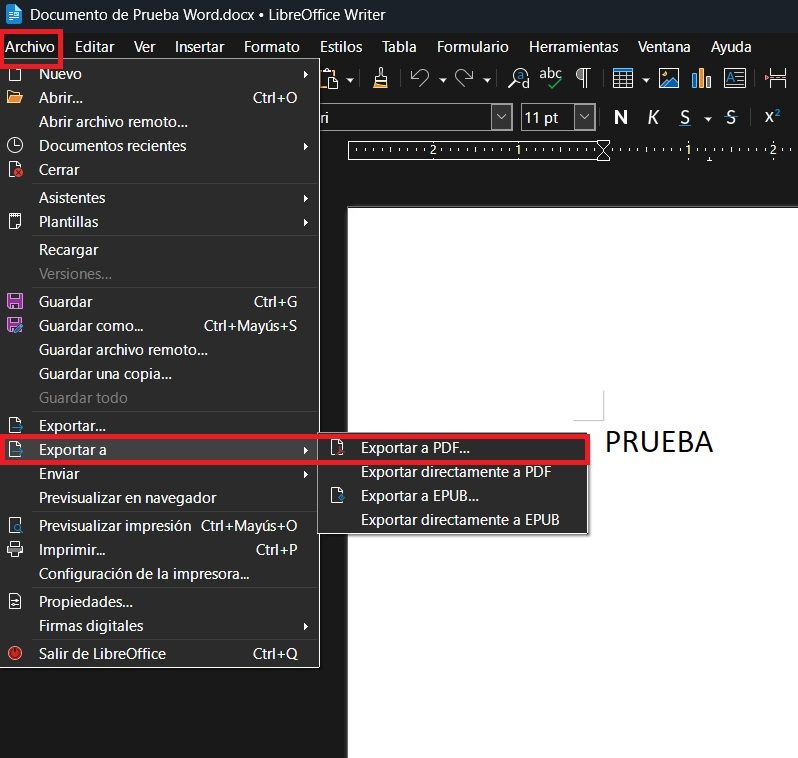Run the abc spelling check icon

[550, 78]
